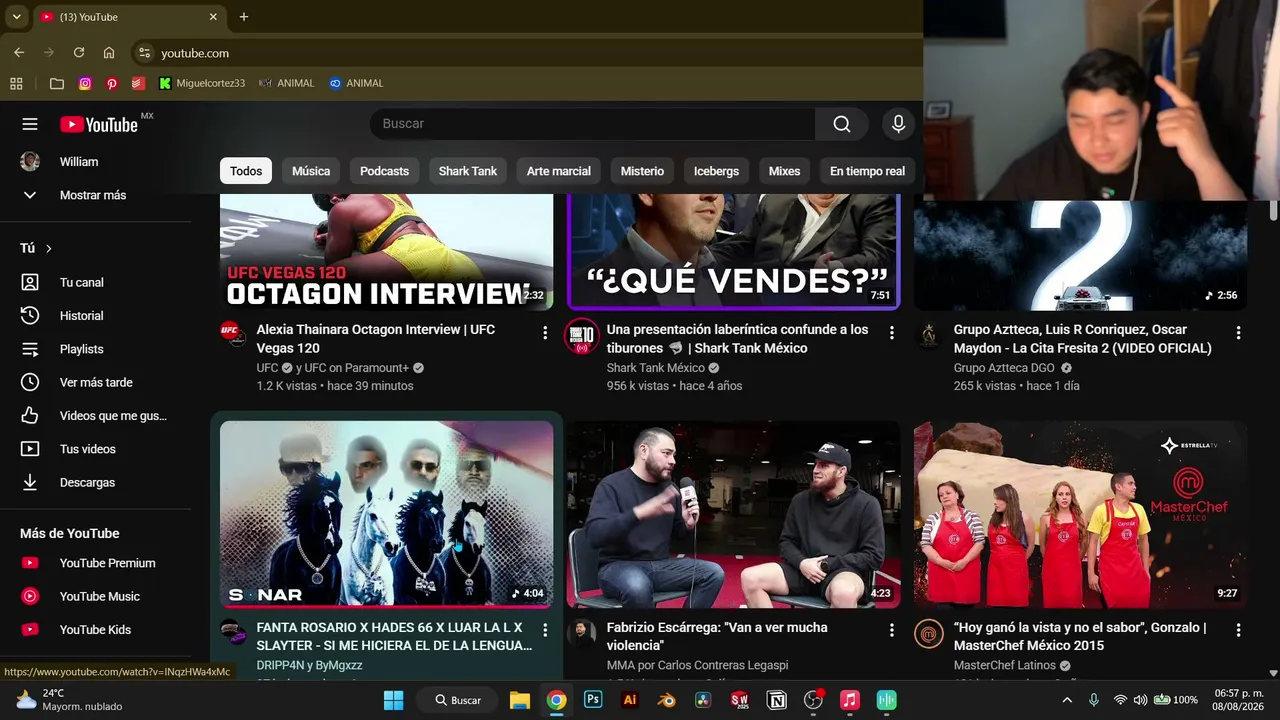Open Alexia Thainara Octagon Interview title
Viewport: 1280px width, 720px height.
pos(376,339)
